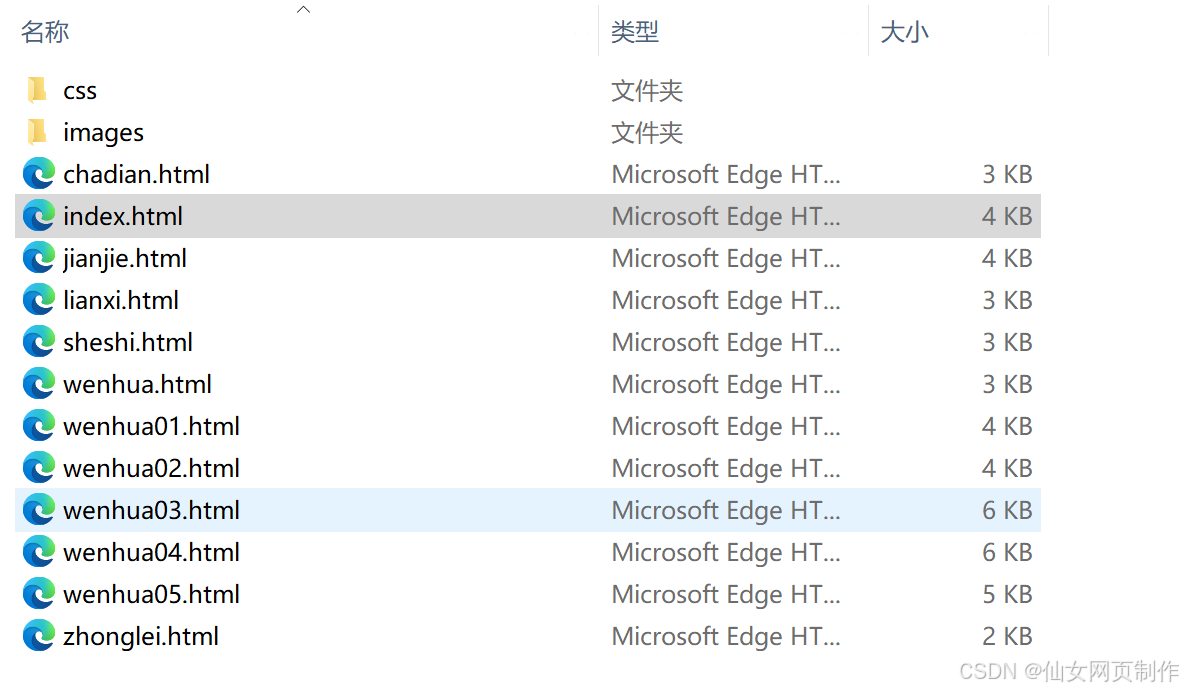Click the Edge icon beside zhonglei.html
1183x691 pixels.
[38, 635]
